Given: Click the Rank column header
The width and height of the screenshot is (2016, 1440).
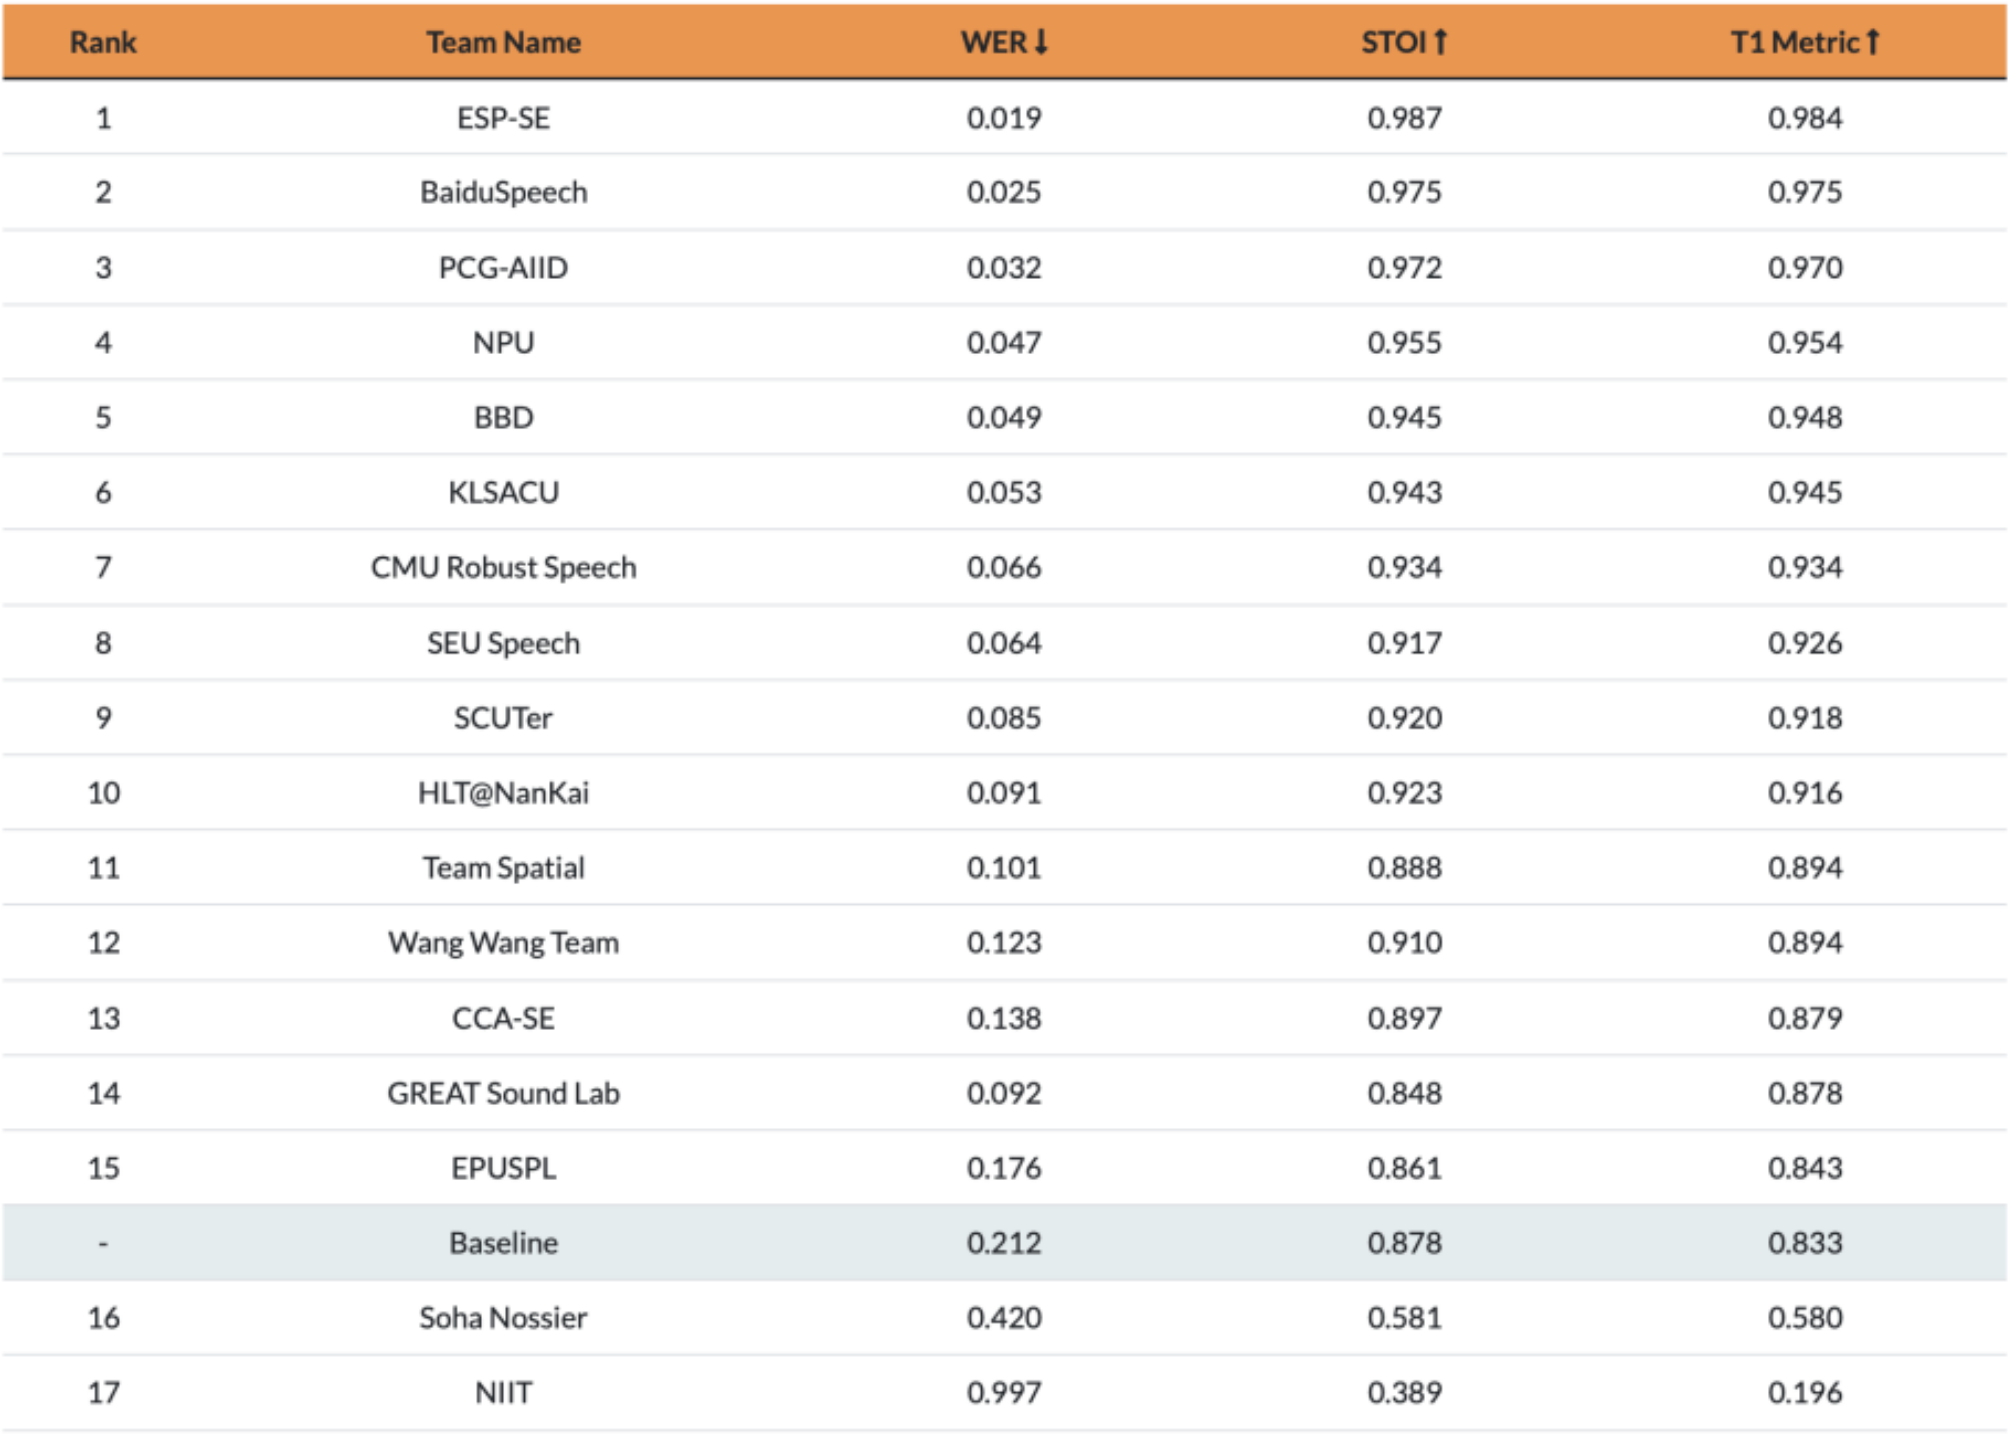Looking at the screenshot, I should pyautogui.click(x=103, y=42).
